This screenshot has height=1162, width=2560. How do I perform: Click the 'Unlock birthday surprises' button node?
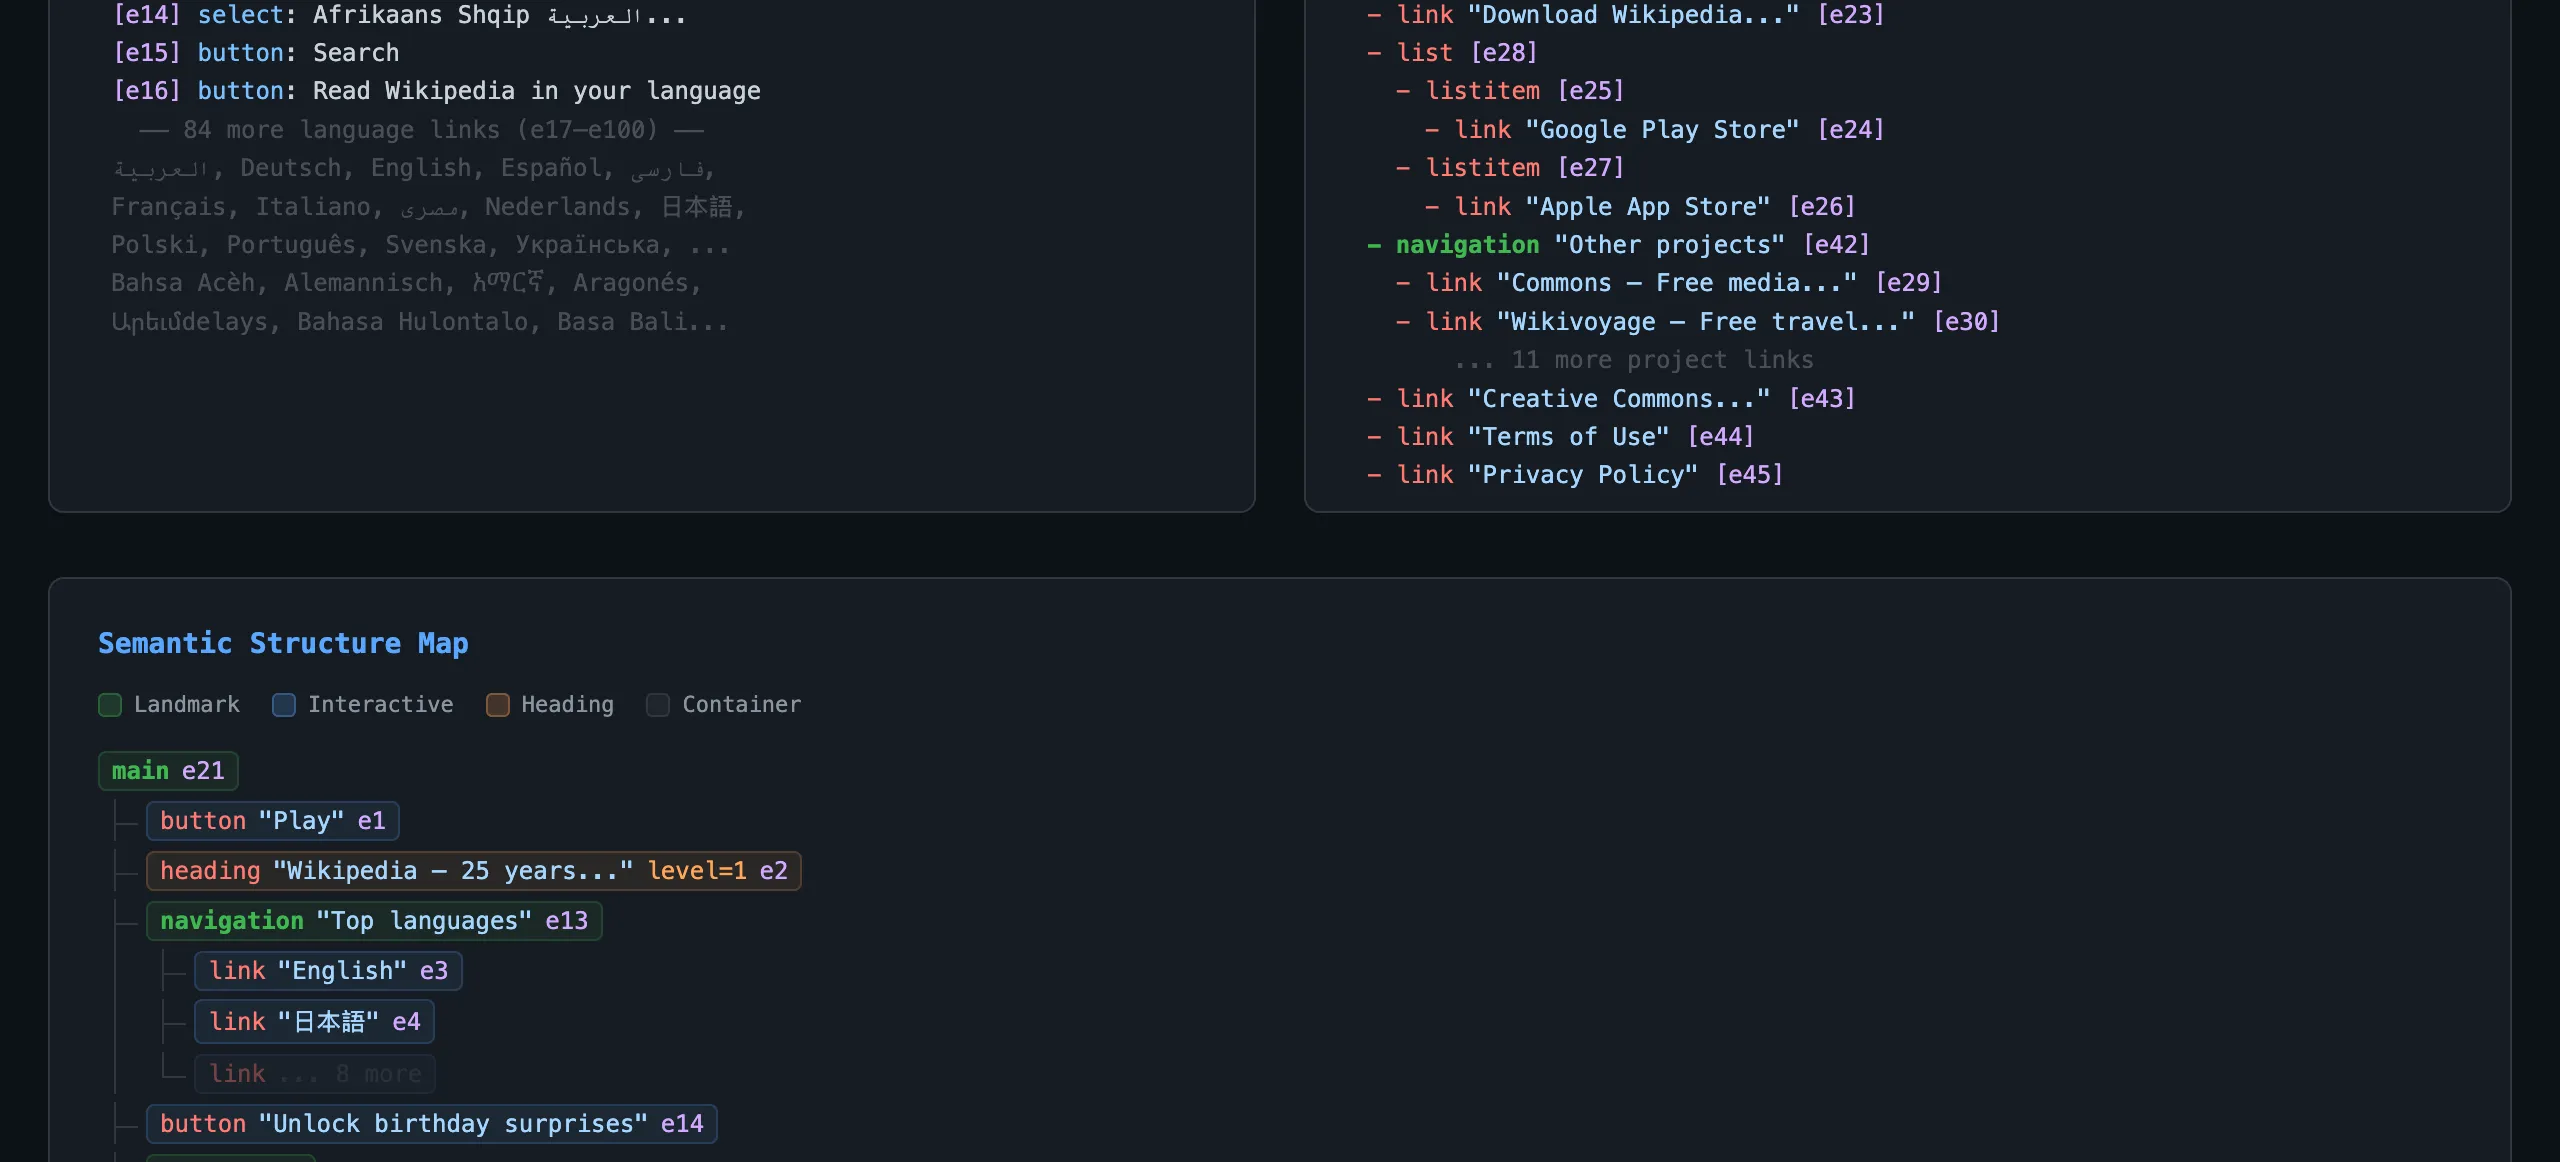pos(431,1123)
